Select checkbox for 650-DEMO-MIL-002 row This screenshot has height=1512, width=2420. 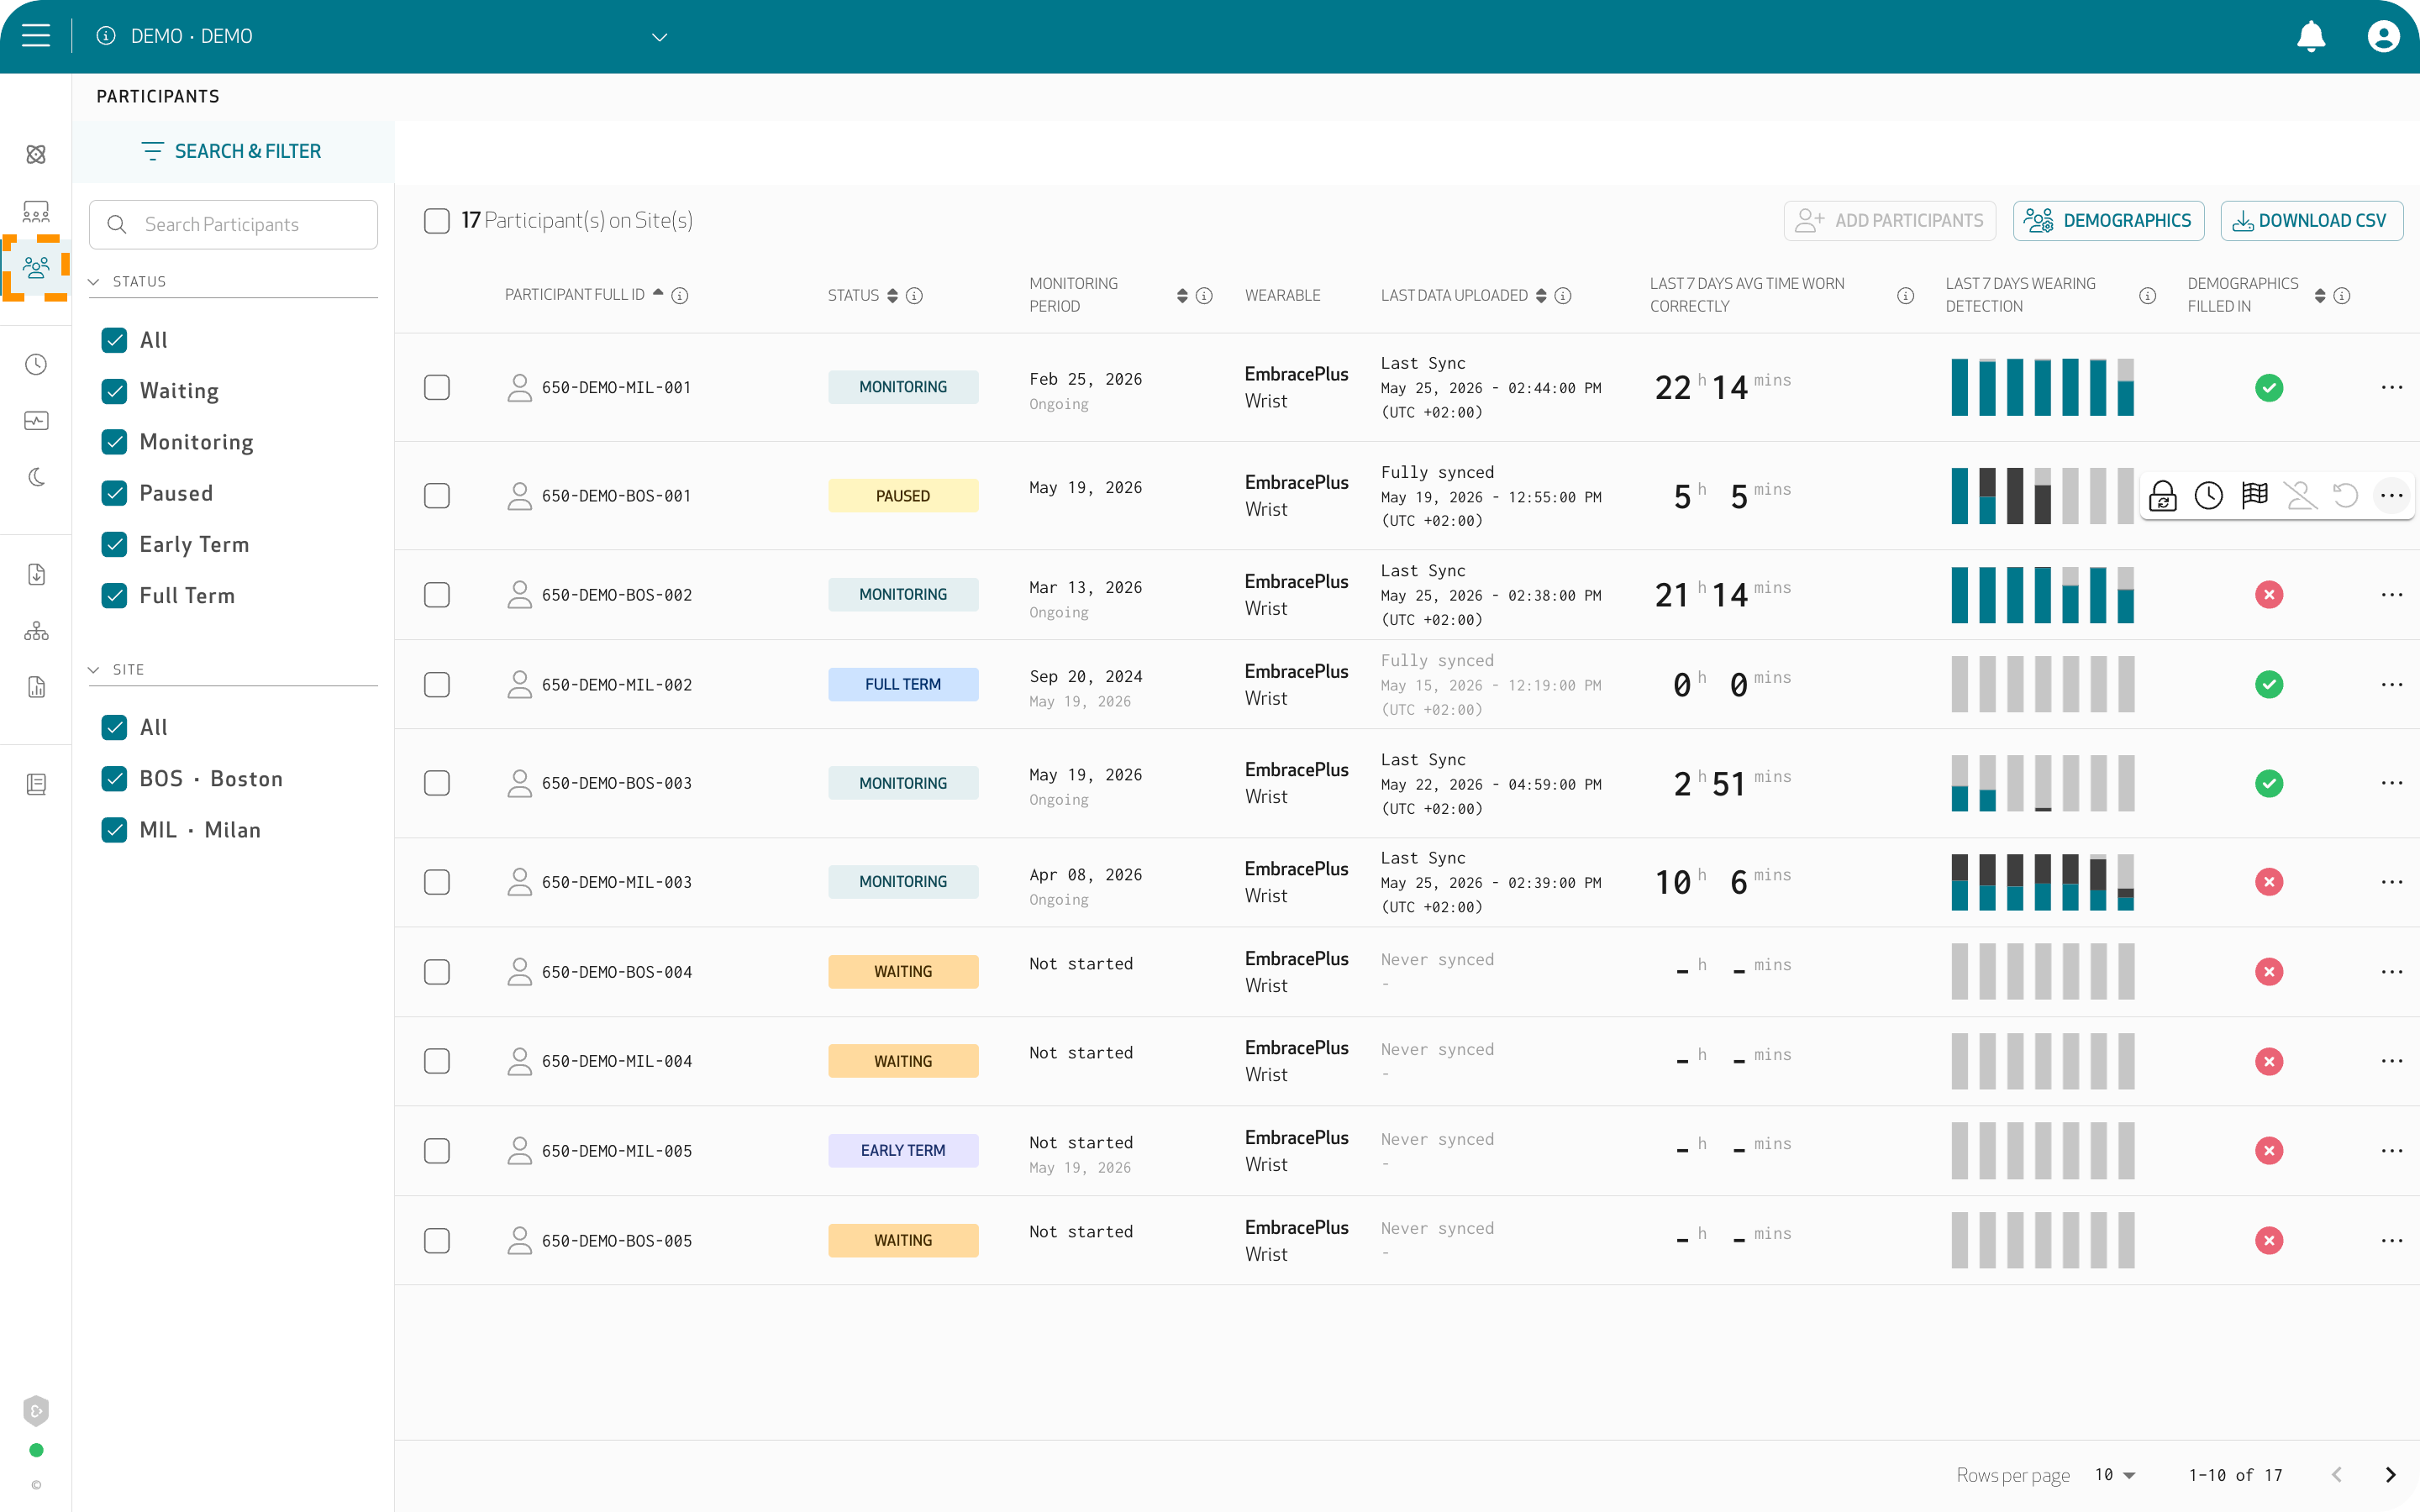coord(437,685)
